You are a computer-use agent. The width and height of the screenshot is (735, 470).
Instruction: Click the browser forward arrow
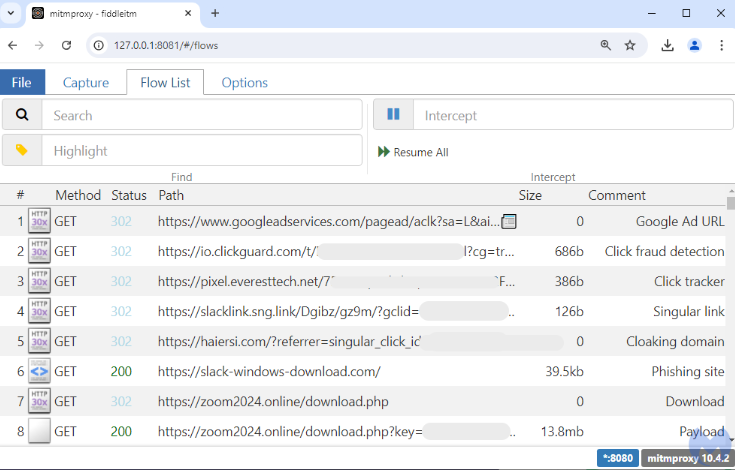pos(39,45)
